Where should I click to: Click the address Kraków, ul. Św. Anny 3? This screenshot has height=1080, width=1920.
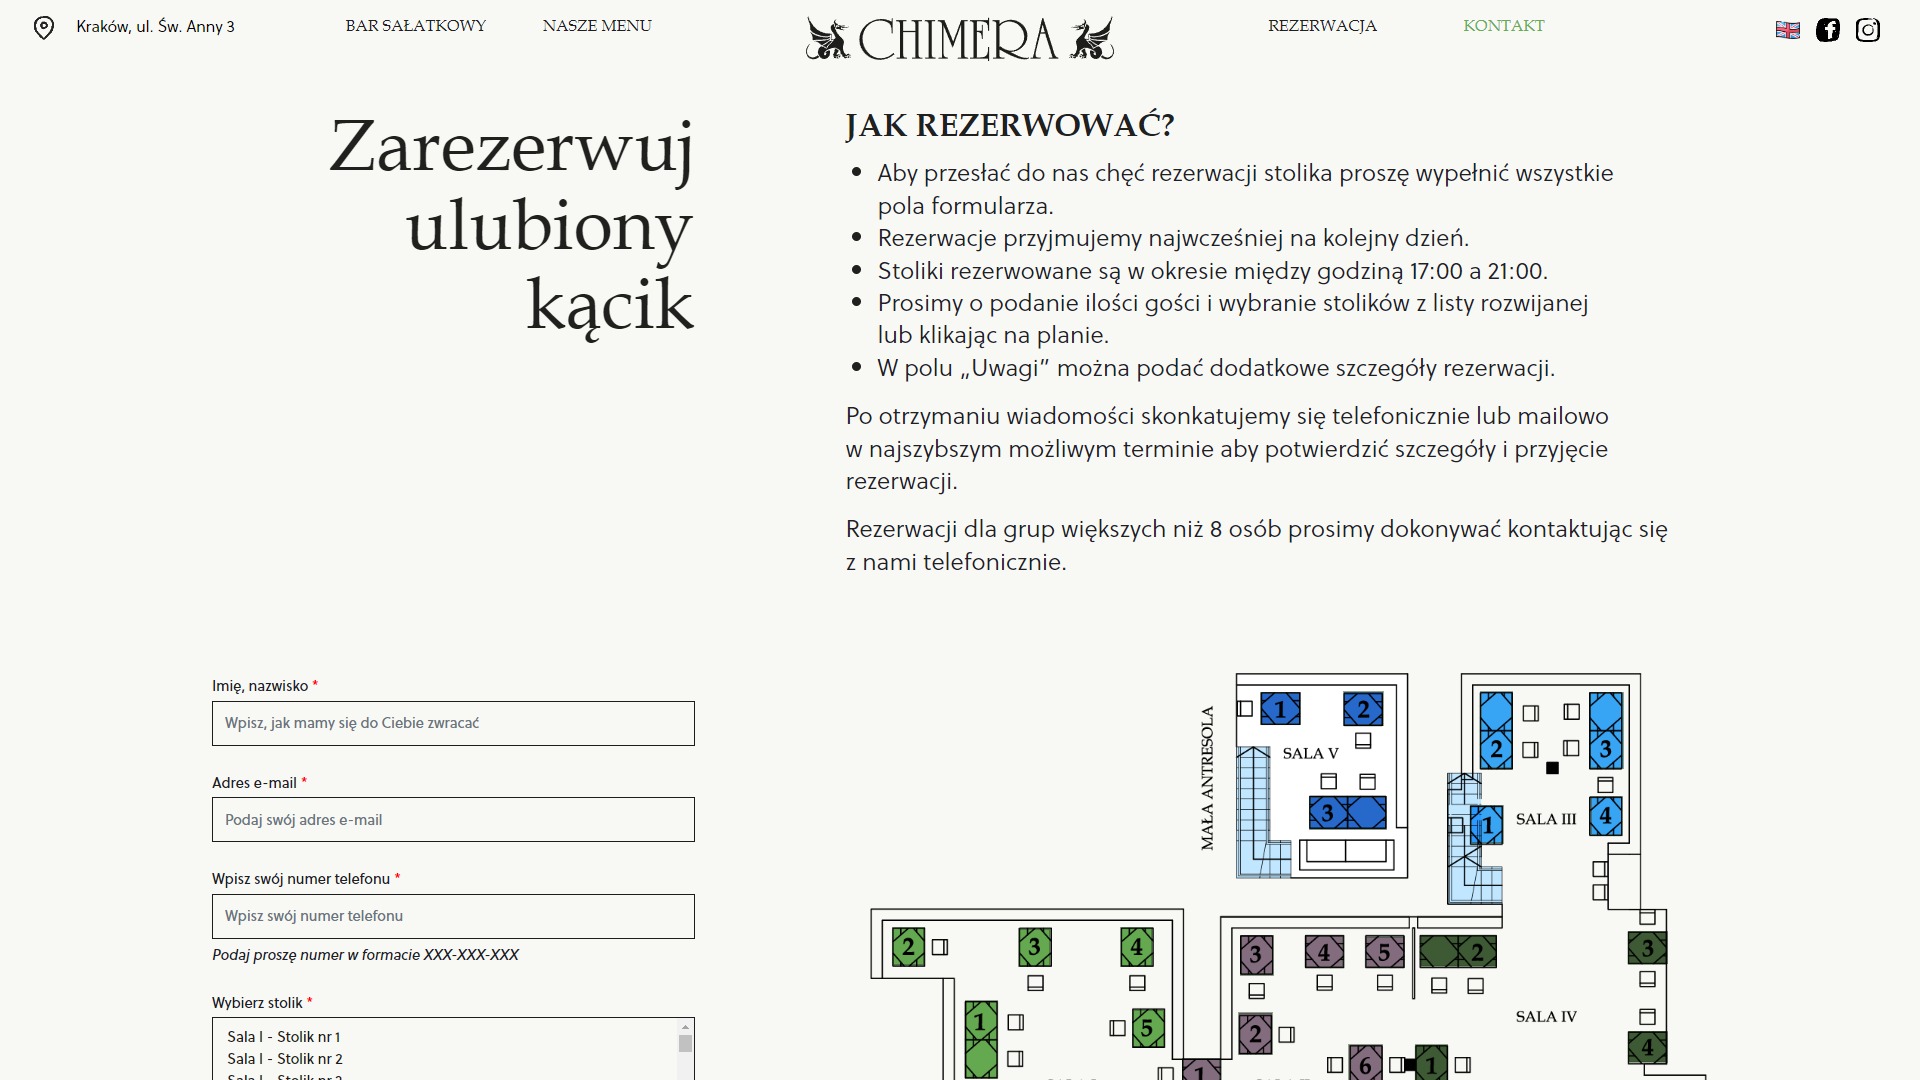[155, 27]
